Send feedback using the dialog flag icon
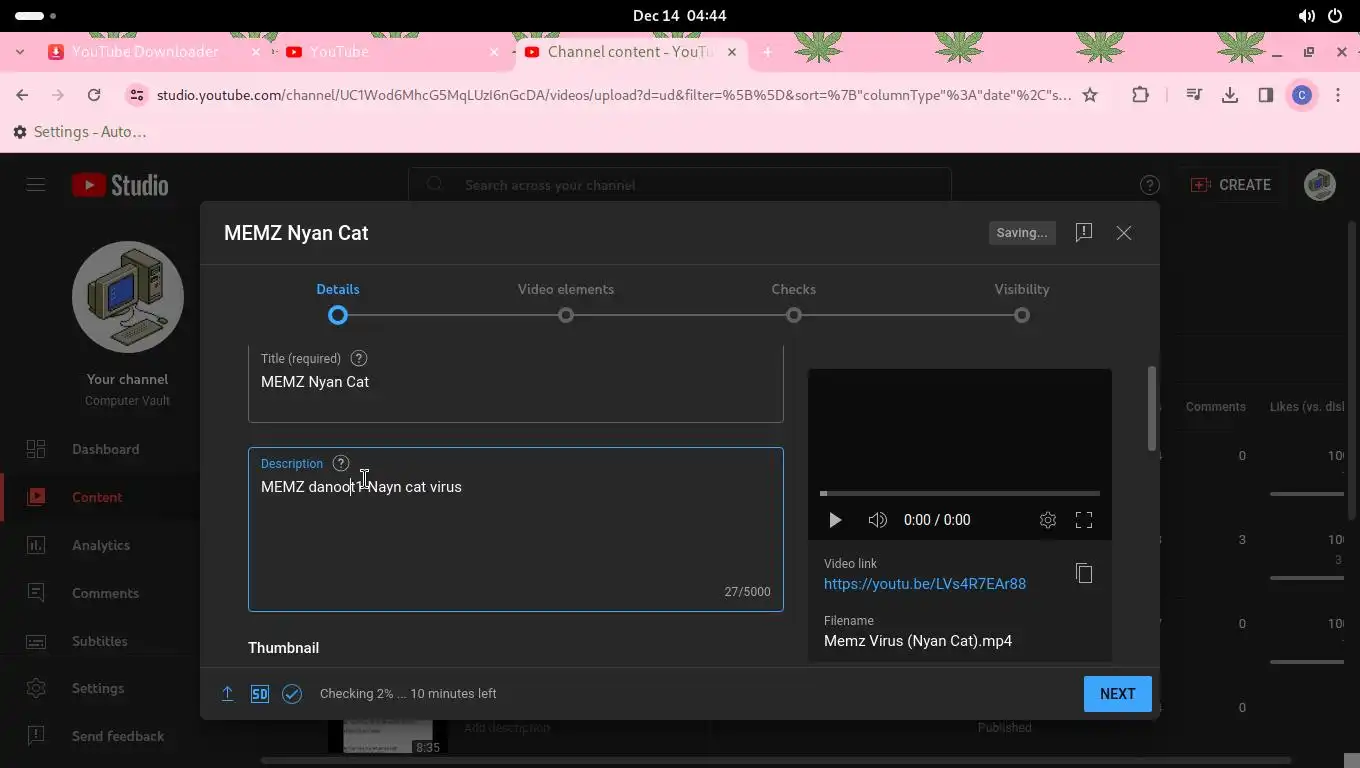This screenshot has width=1360, height=768. coord(1084,232)
